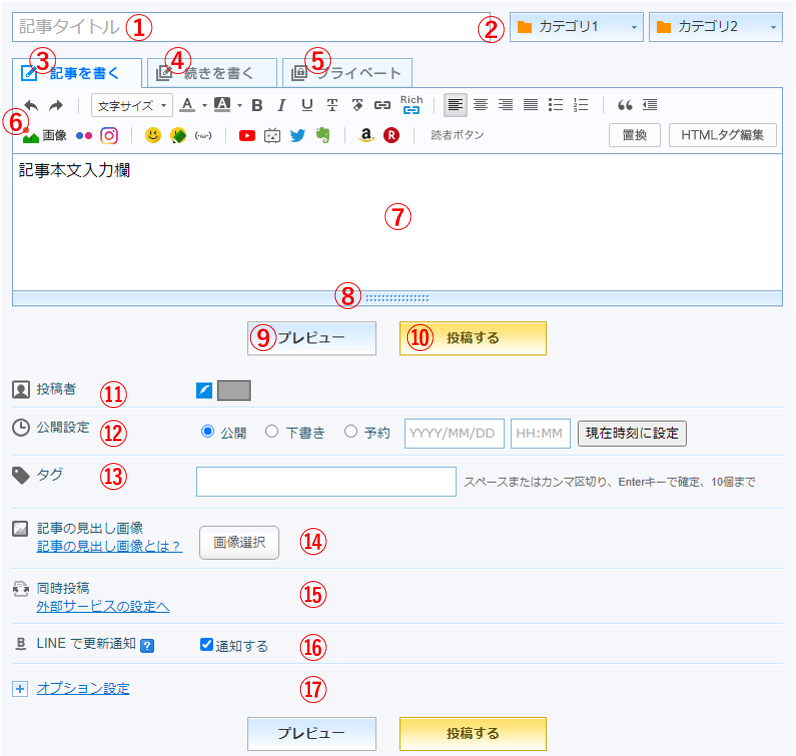
Task: Embed a Niconico video
Action: click(x=272, y=136)
